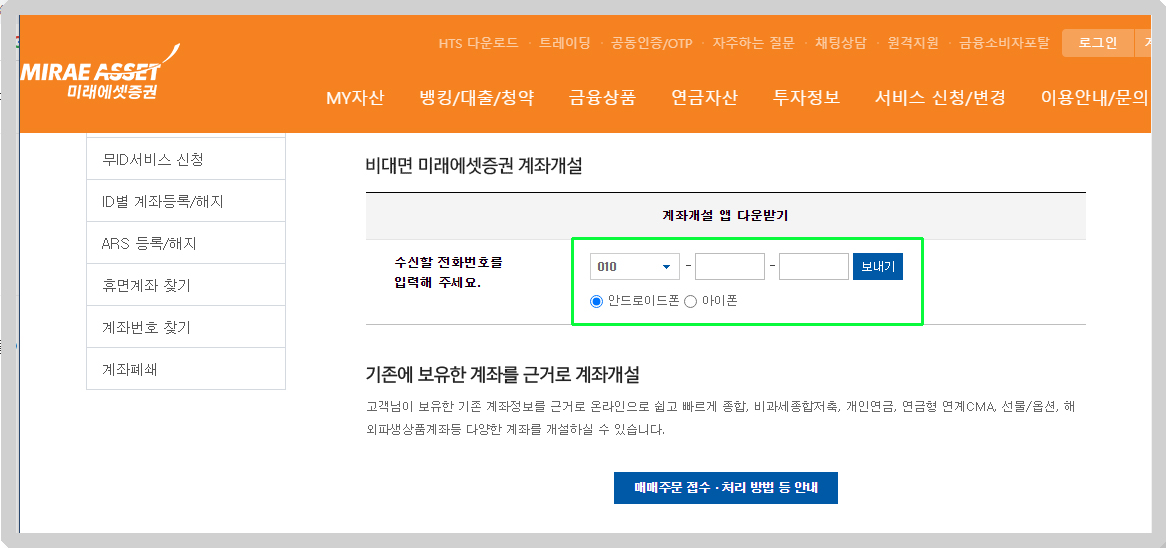Open 뱅킹/대출/청약 menu
1166x548 pixels.
477,97
